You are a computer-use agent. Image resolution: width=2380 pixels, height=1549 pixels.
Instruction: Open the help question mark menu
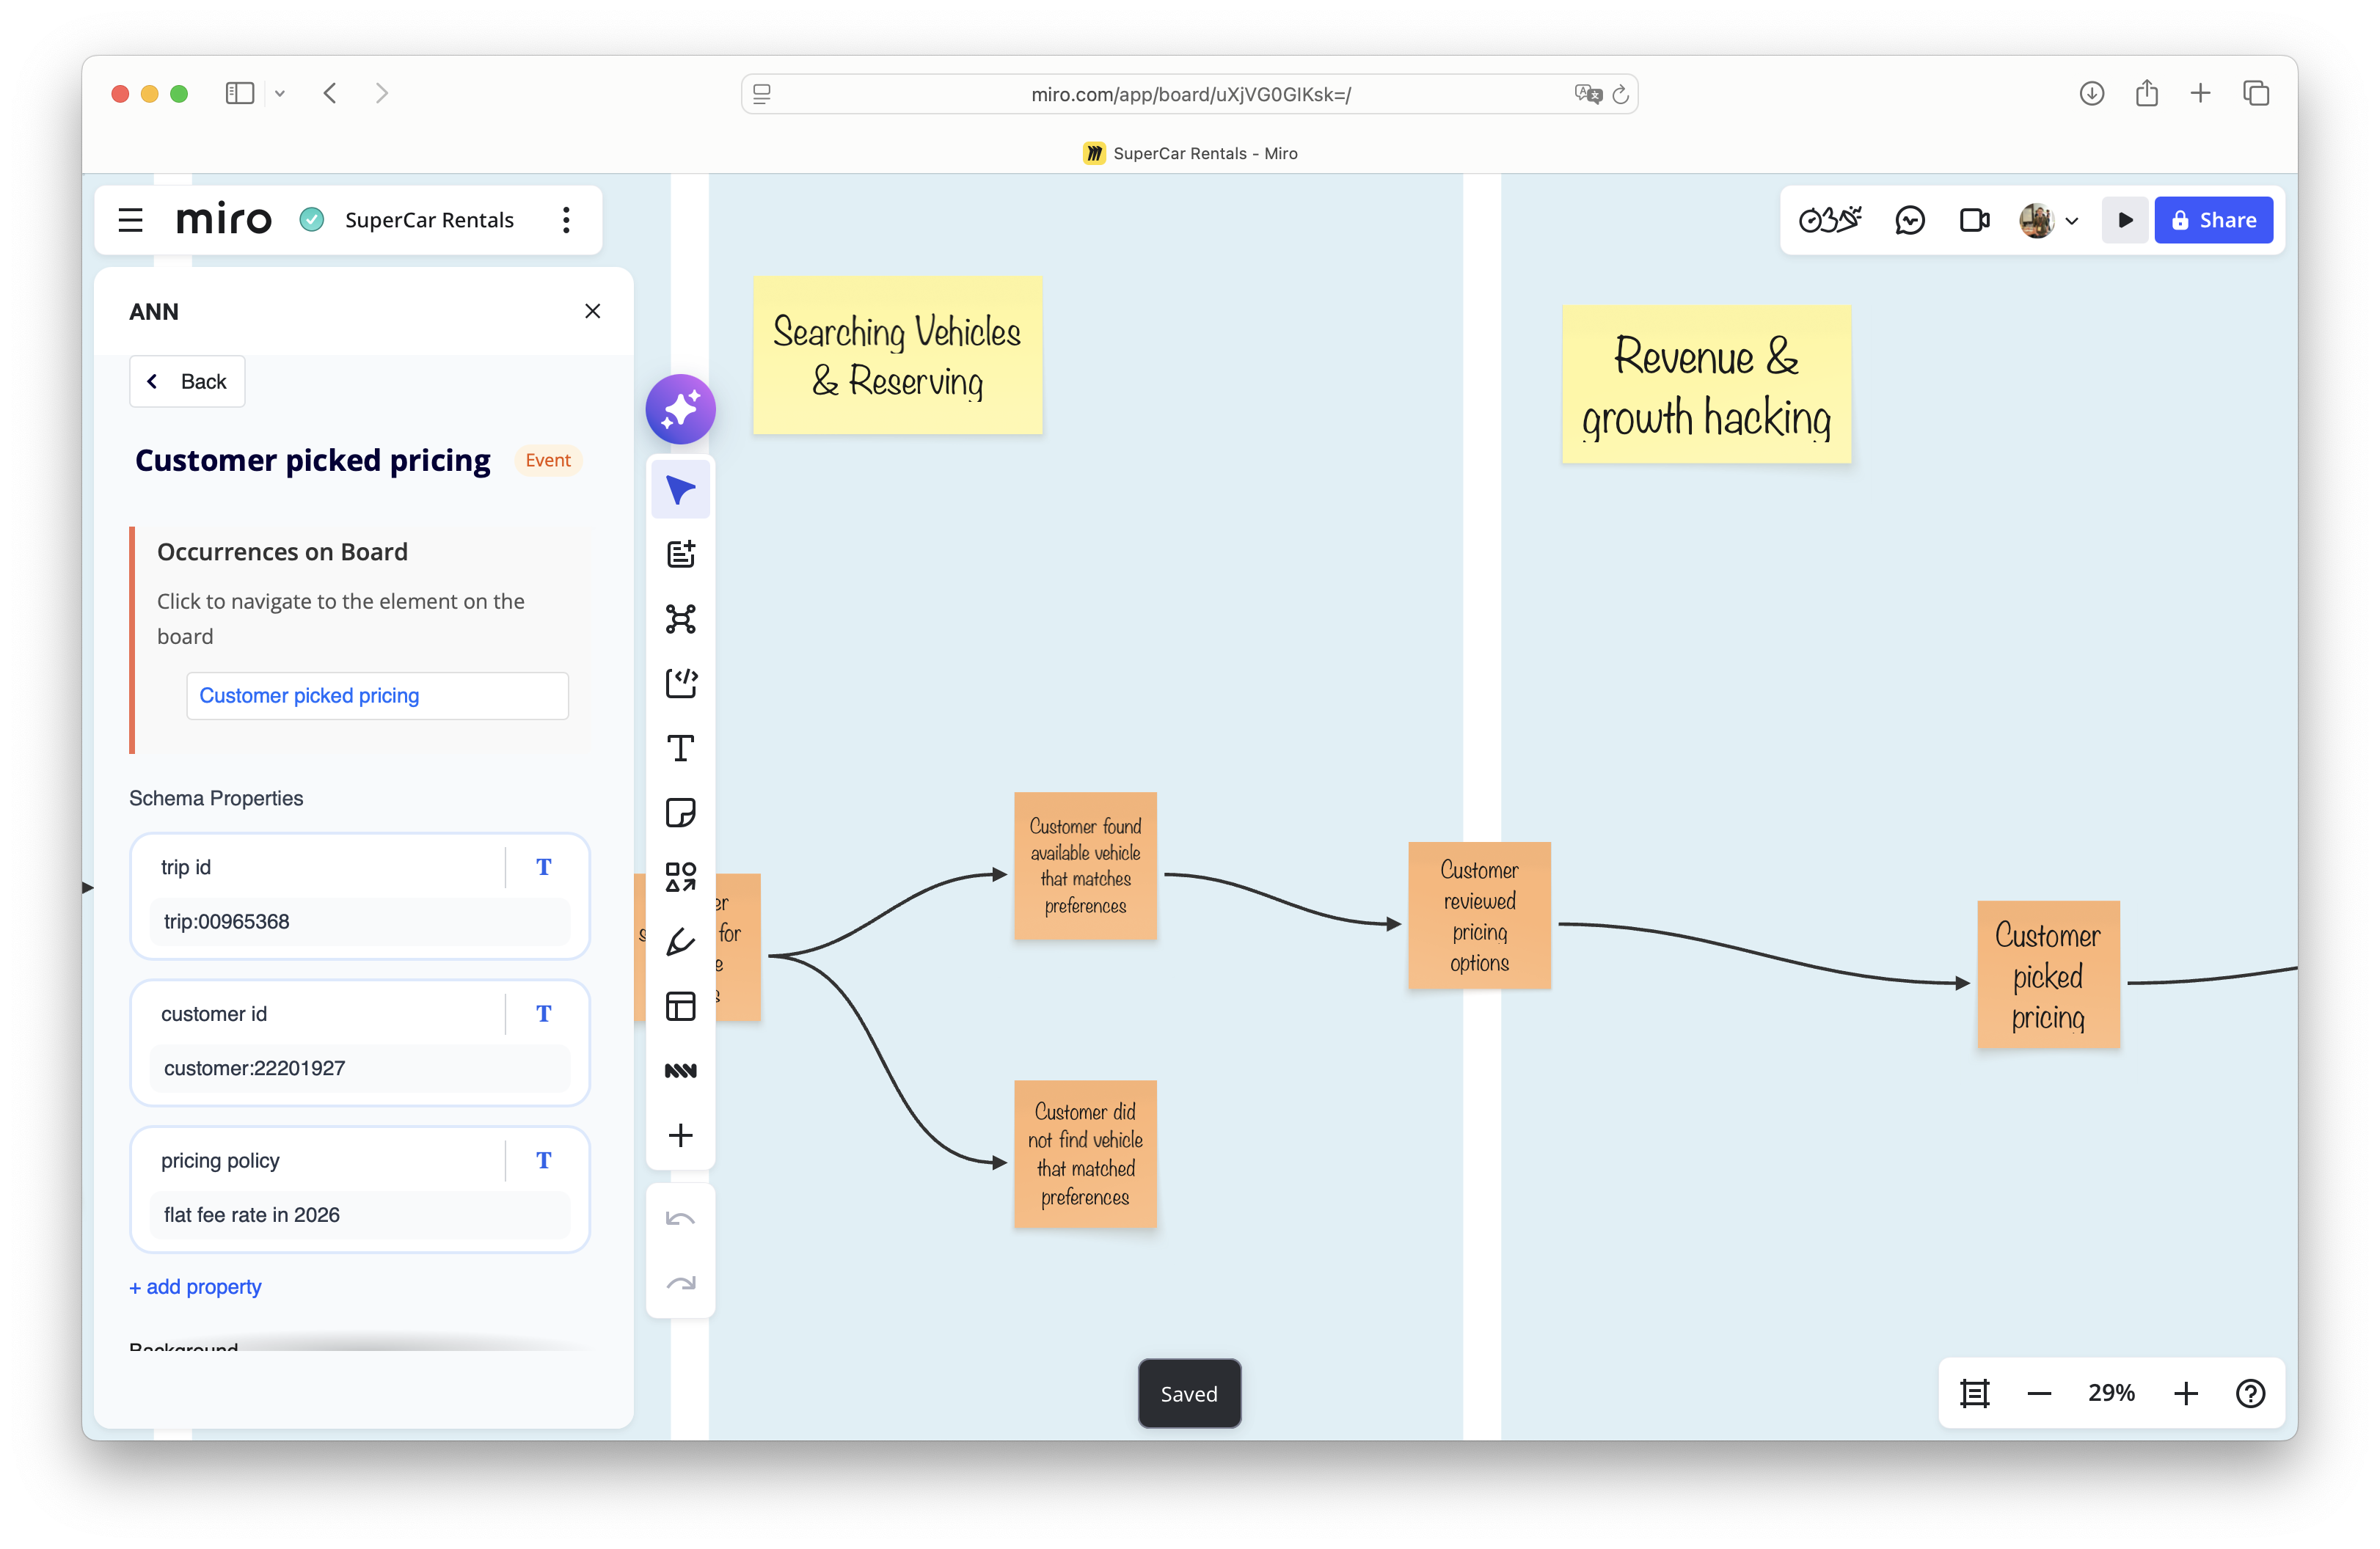[2250, 1393]
